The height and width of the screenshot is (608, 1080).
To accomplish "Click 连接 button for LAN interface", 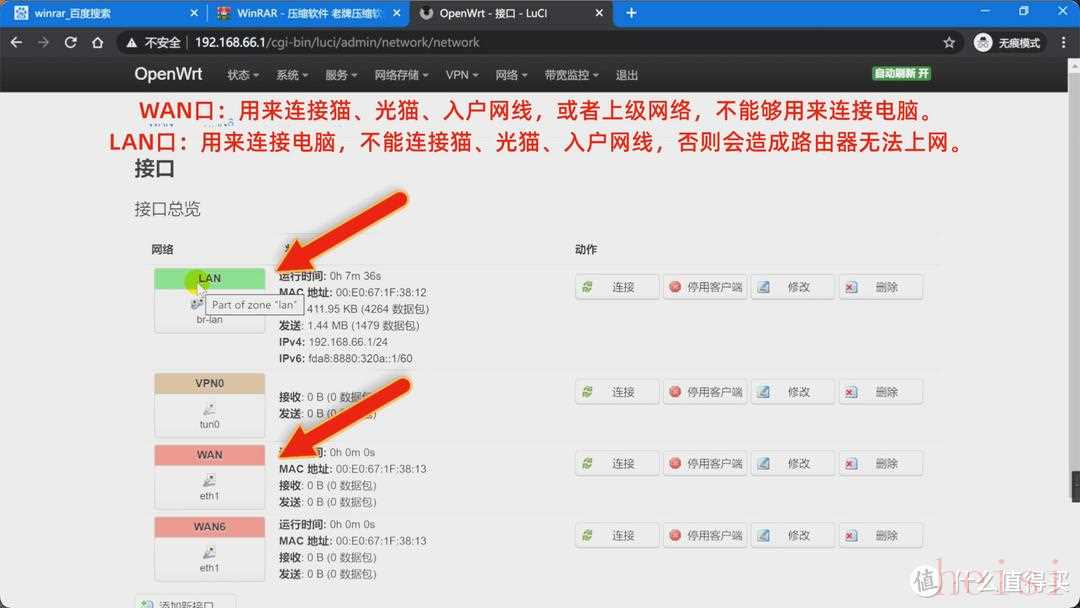I will click(x=616, y=287).
